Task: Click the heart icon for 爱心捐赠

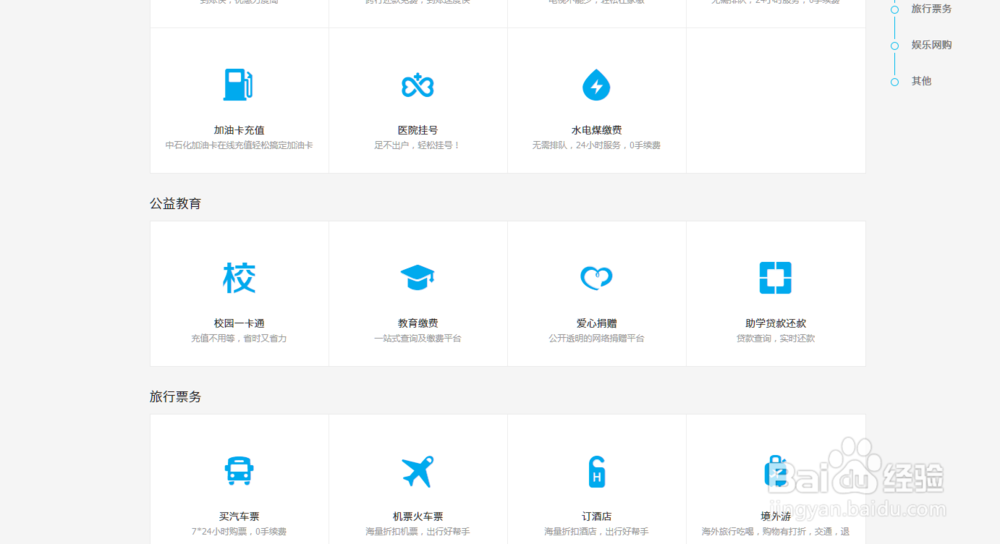Action: tap(596, 277)
